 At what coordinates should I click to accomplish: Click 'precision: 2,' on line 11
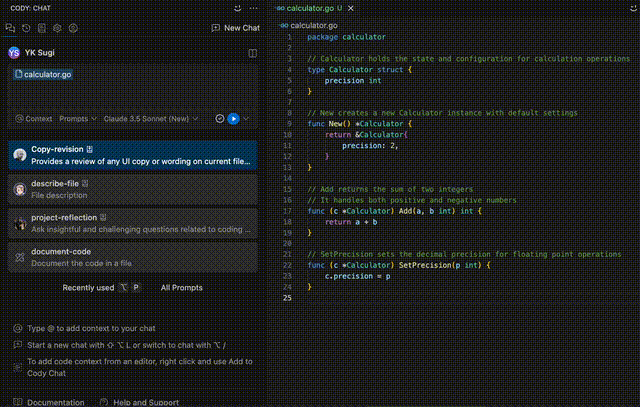coord(370,145)
